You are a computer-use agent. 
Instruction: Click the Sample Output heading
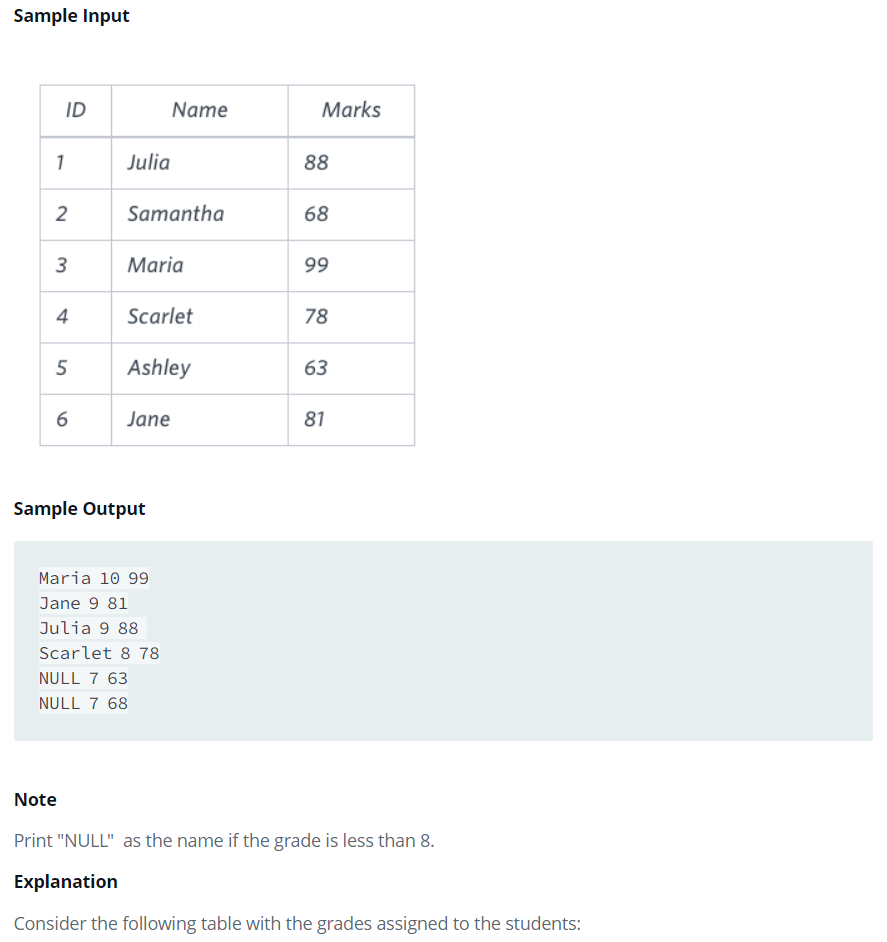click(x=79, y=509)
